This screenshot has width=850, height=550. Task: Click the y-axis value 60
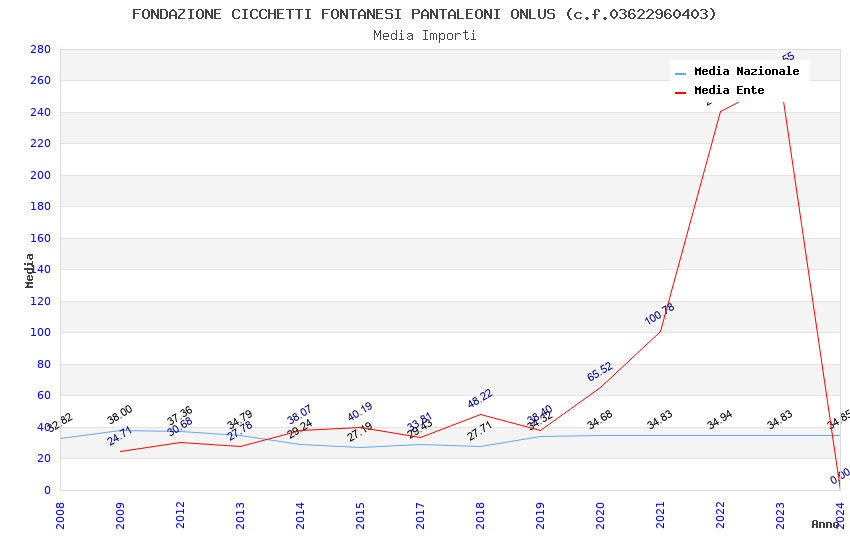pos(44,396)
